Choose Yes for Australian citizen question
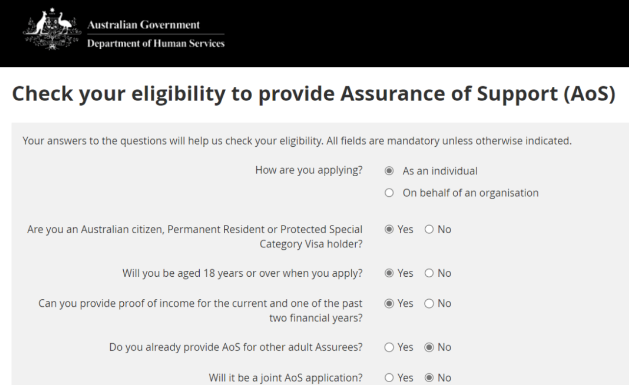Viewport: 629px width, 388px height. point(389,229)
